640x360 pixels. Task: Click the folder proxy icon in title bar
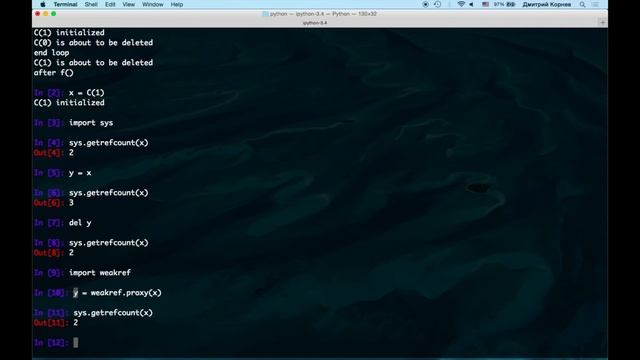pos(265,14)
